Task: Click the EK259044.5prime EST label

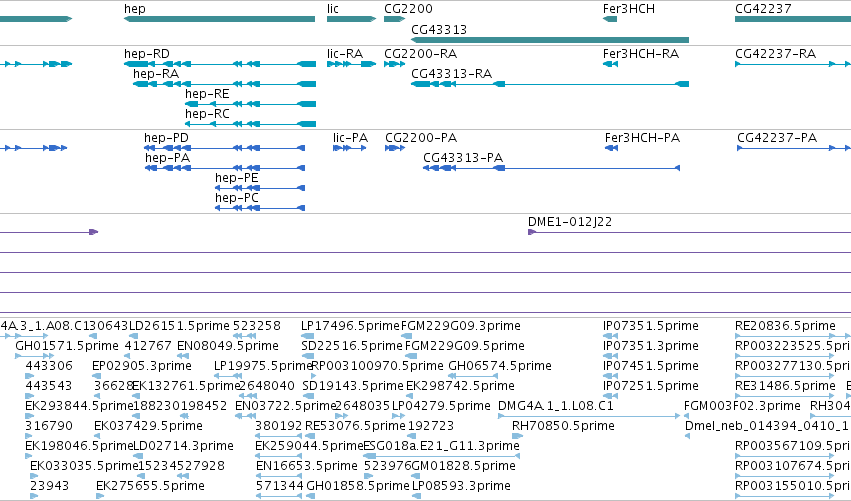Action: coord(309,446)
